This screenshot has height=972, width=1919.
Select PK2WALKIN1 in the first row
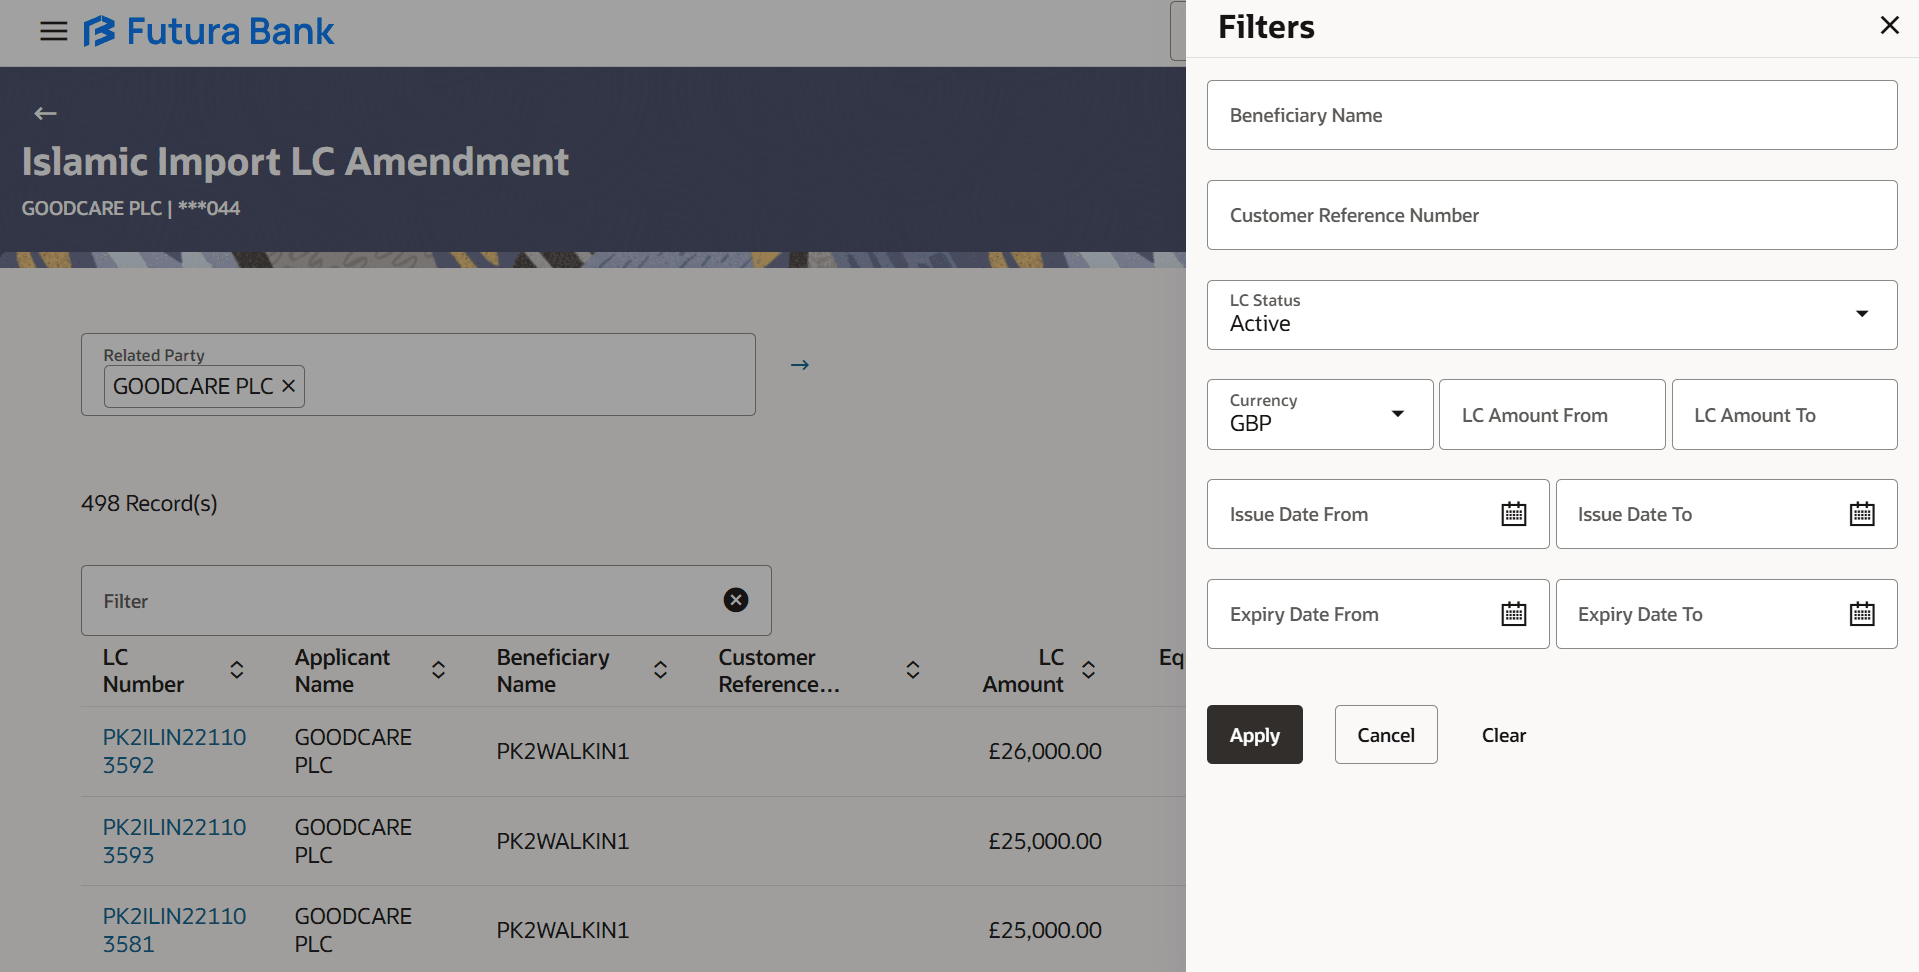pos(563,751)
